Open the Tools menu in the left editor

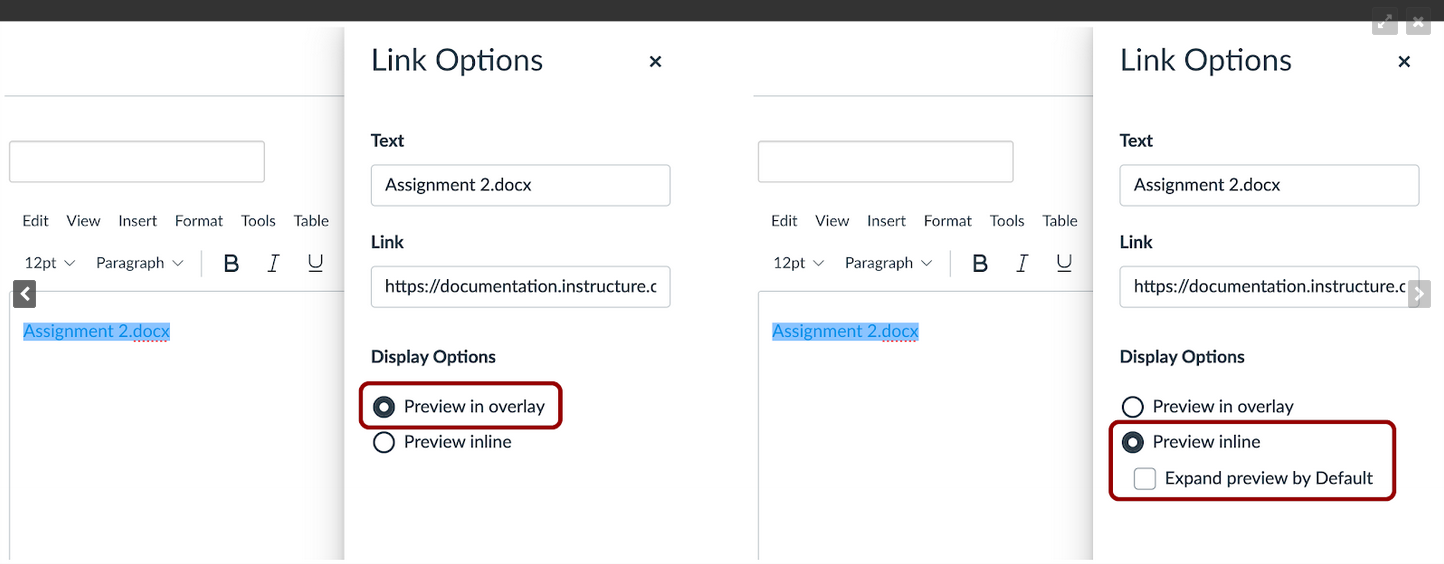click(x=258, y=221)
